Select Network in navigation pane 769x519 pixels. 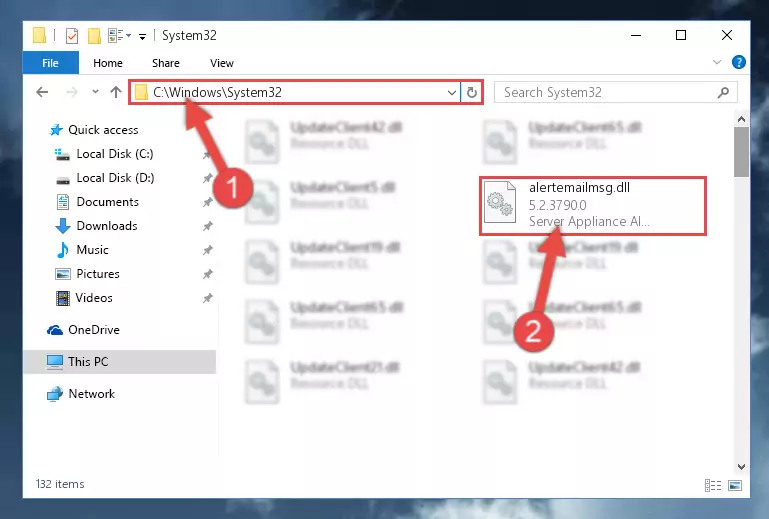tap(81, 394)
